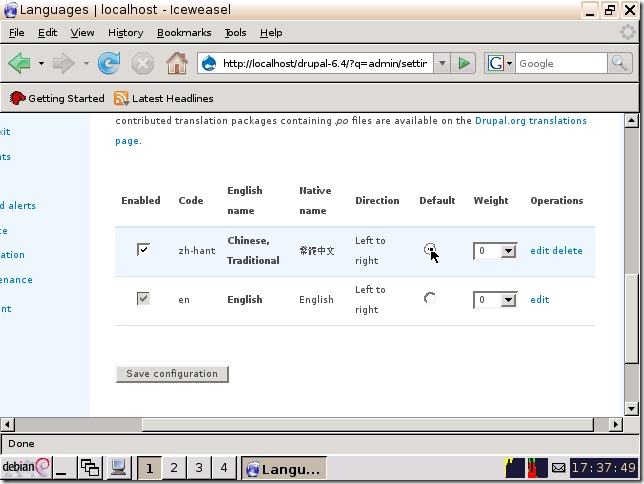This screenshot has height=484, width=644.
Task: Click the alerts link in sidebar
Action: tap(18, 205)
